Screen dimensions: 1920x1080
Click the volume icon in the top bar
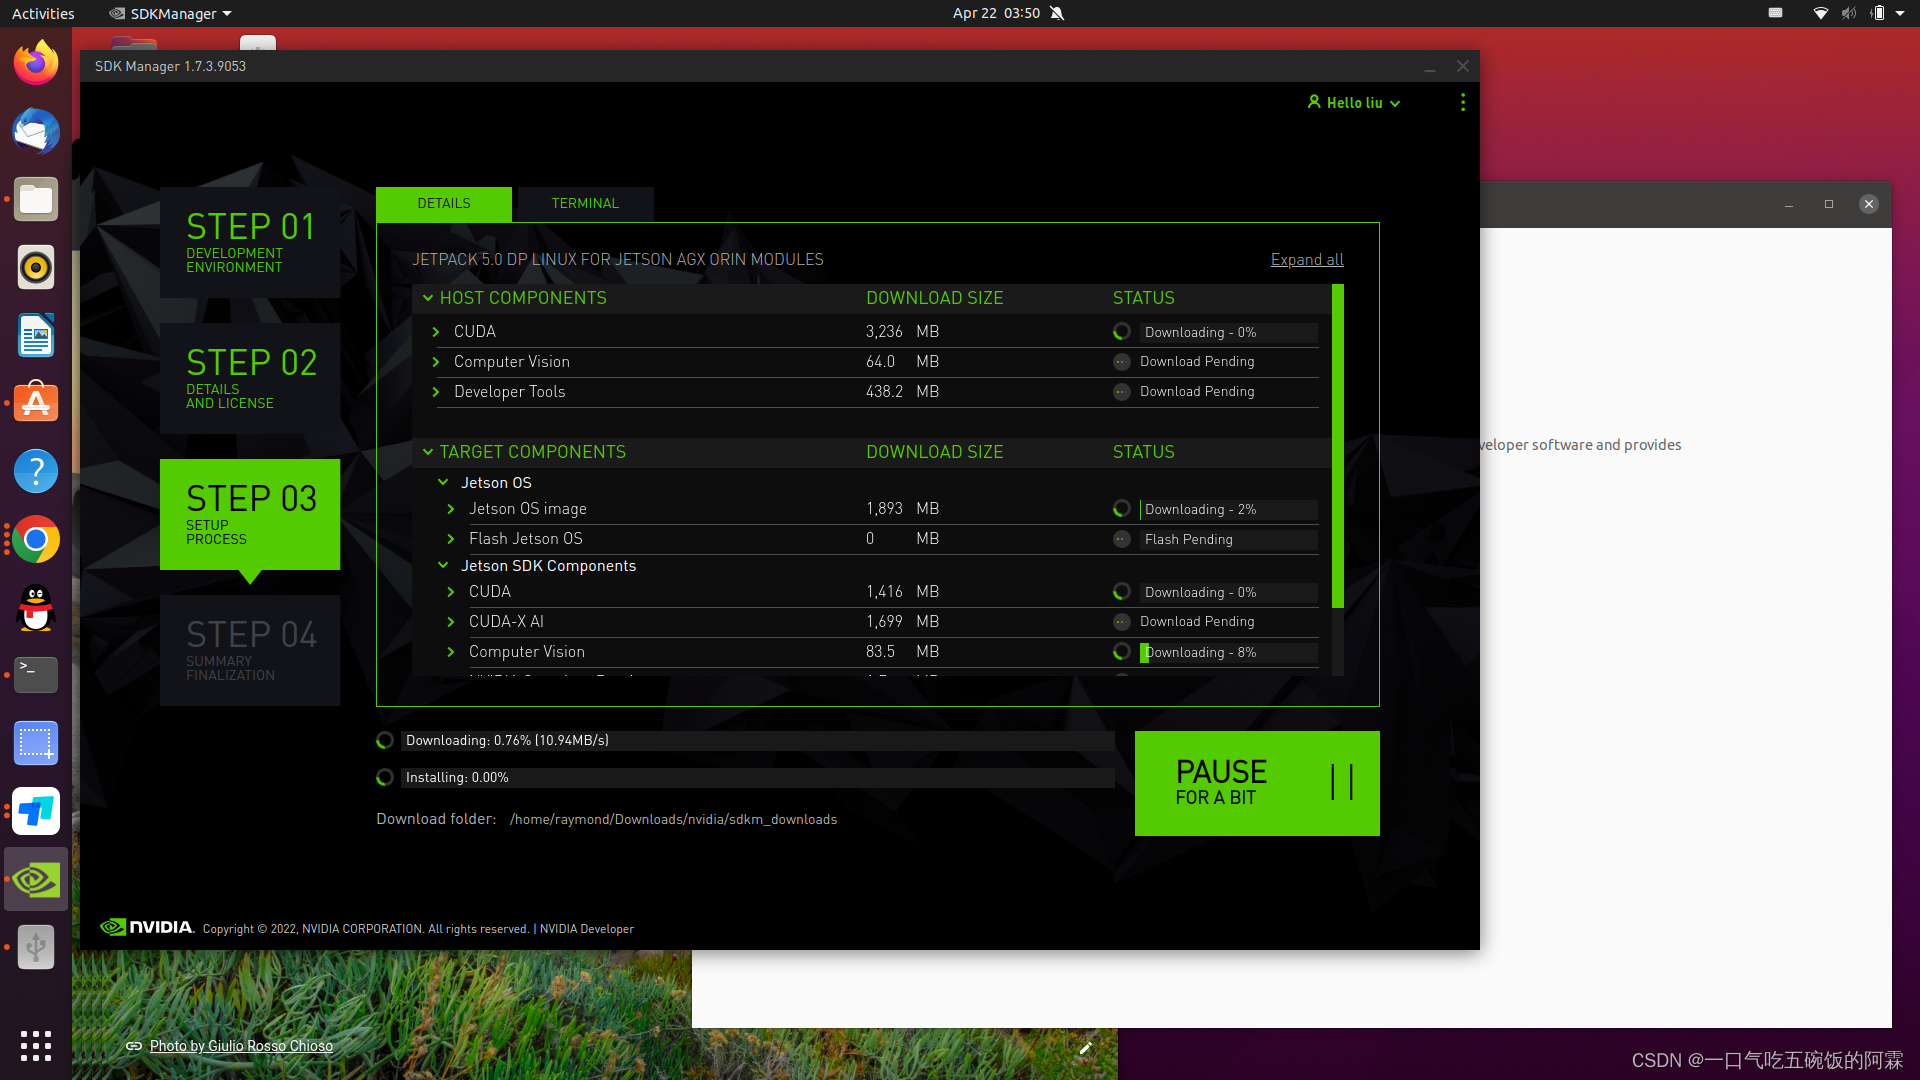coord(1848,13)
